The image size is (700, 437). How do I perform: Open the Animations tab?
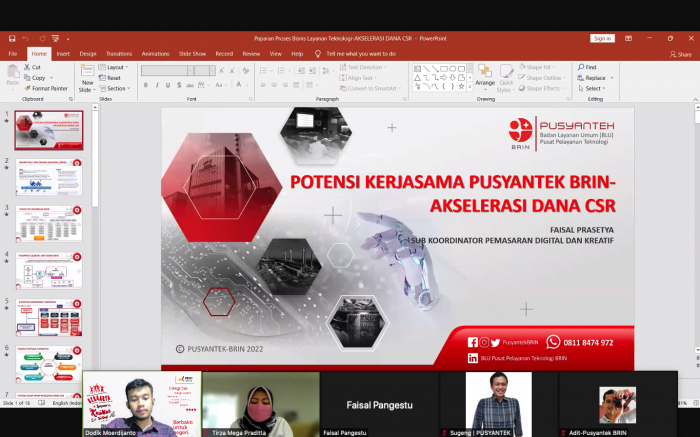155,54
